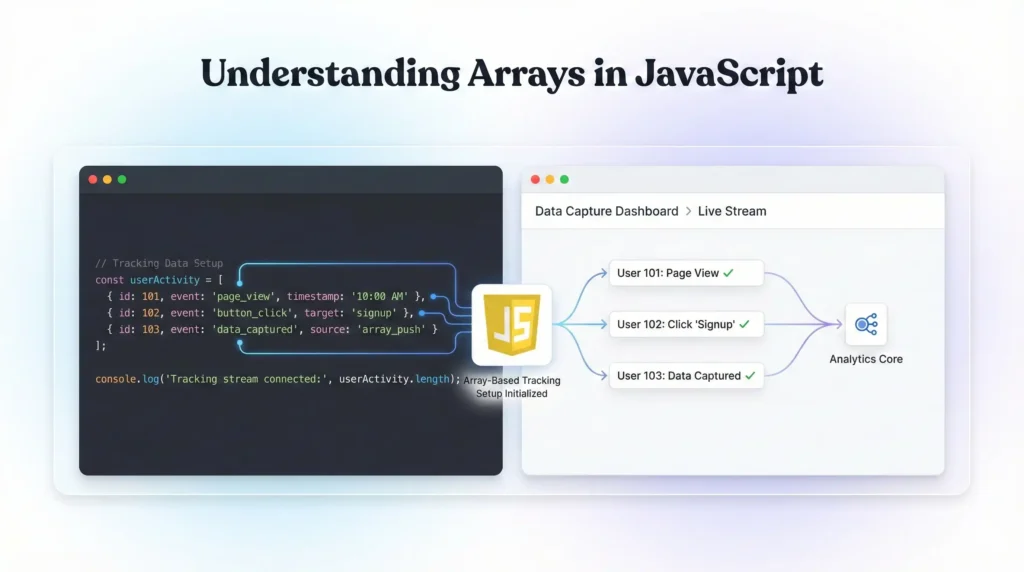This screenshot has width=1024, height=572.
Task: Open the Data Capture Dashboard breadcrumb
Action: coord(606,211)
